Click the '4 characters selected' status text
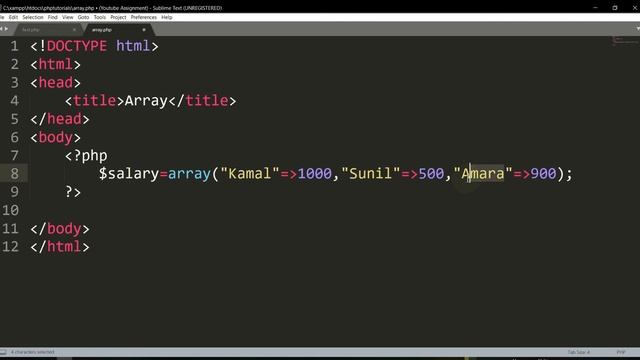Image resolution: width=640 pixels, height=360 pixels. [x=32, y=352]
